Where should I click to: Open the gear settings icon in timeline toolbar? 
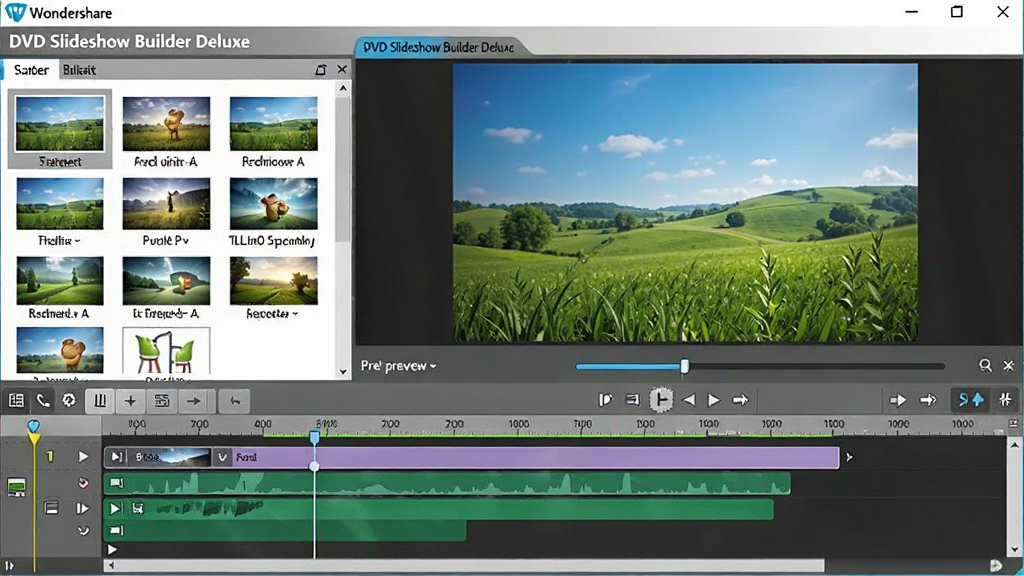[69, 400]
